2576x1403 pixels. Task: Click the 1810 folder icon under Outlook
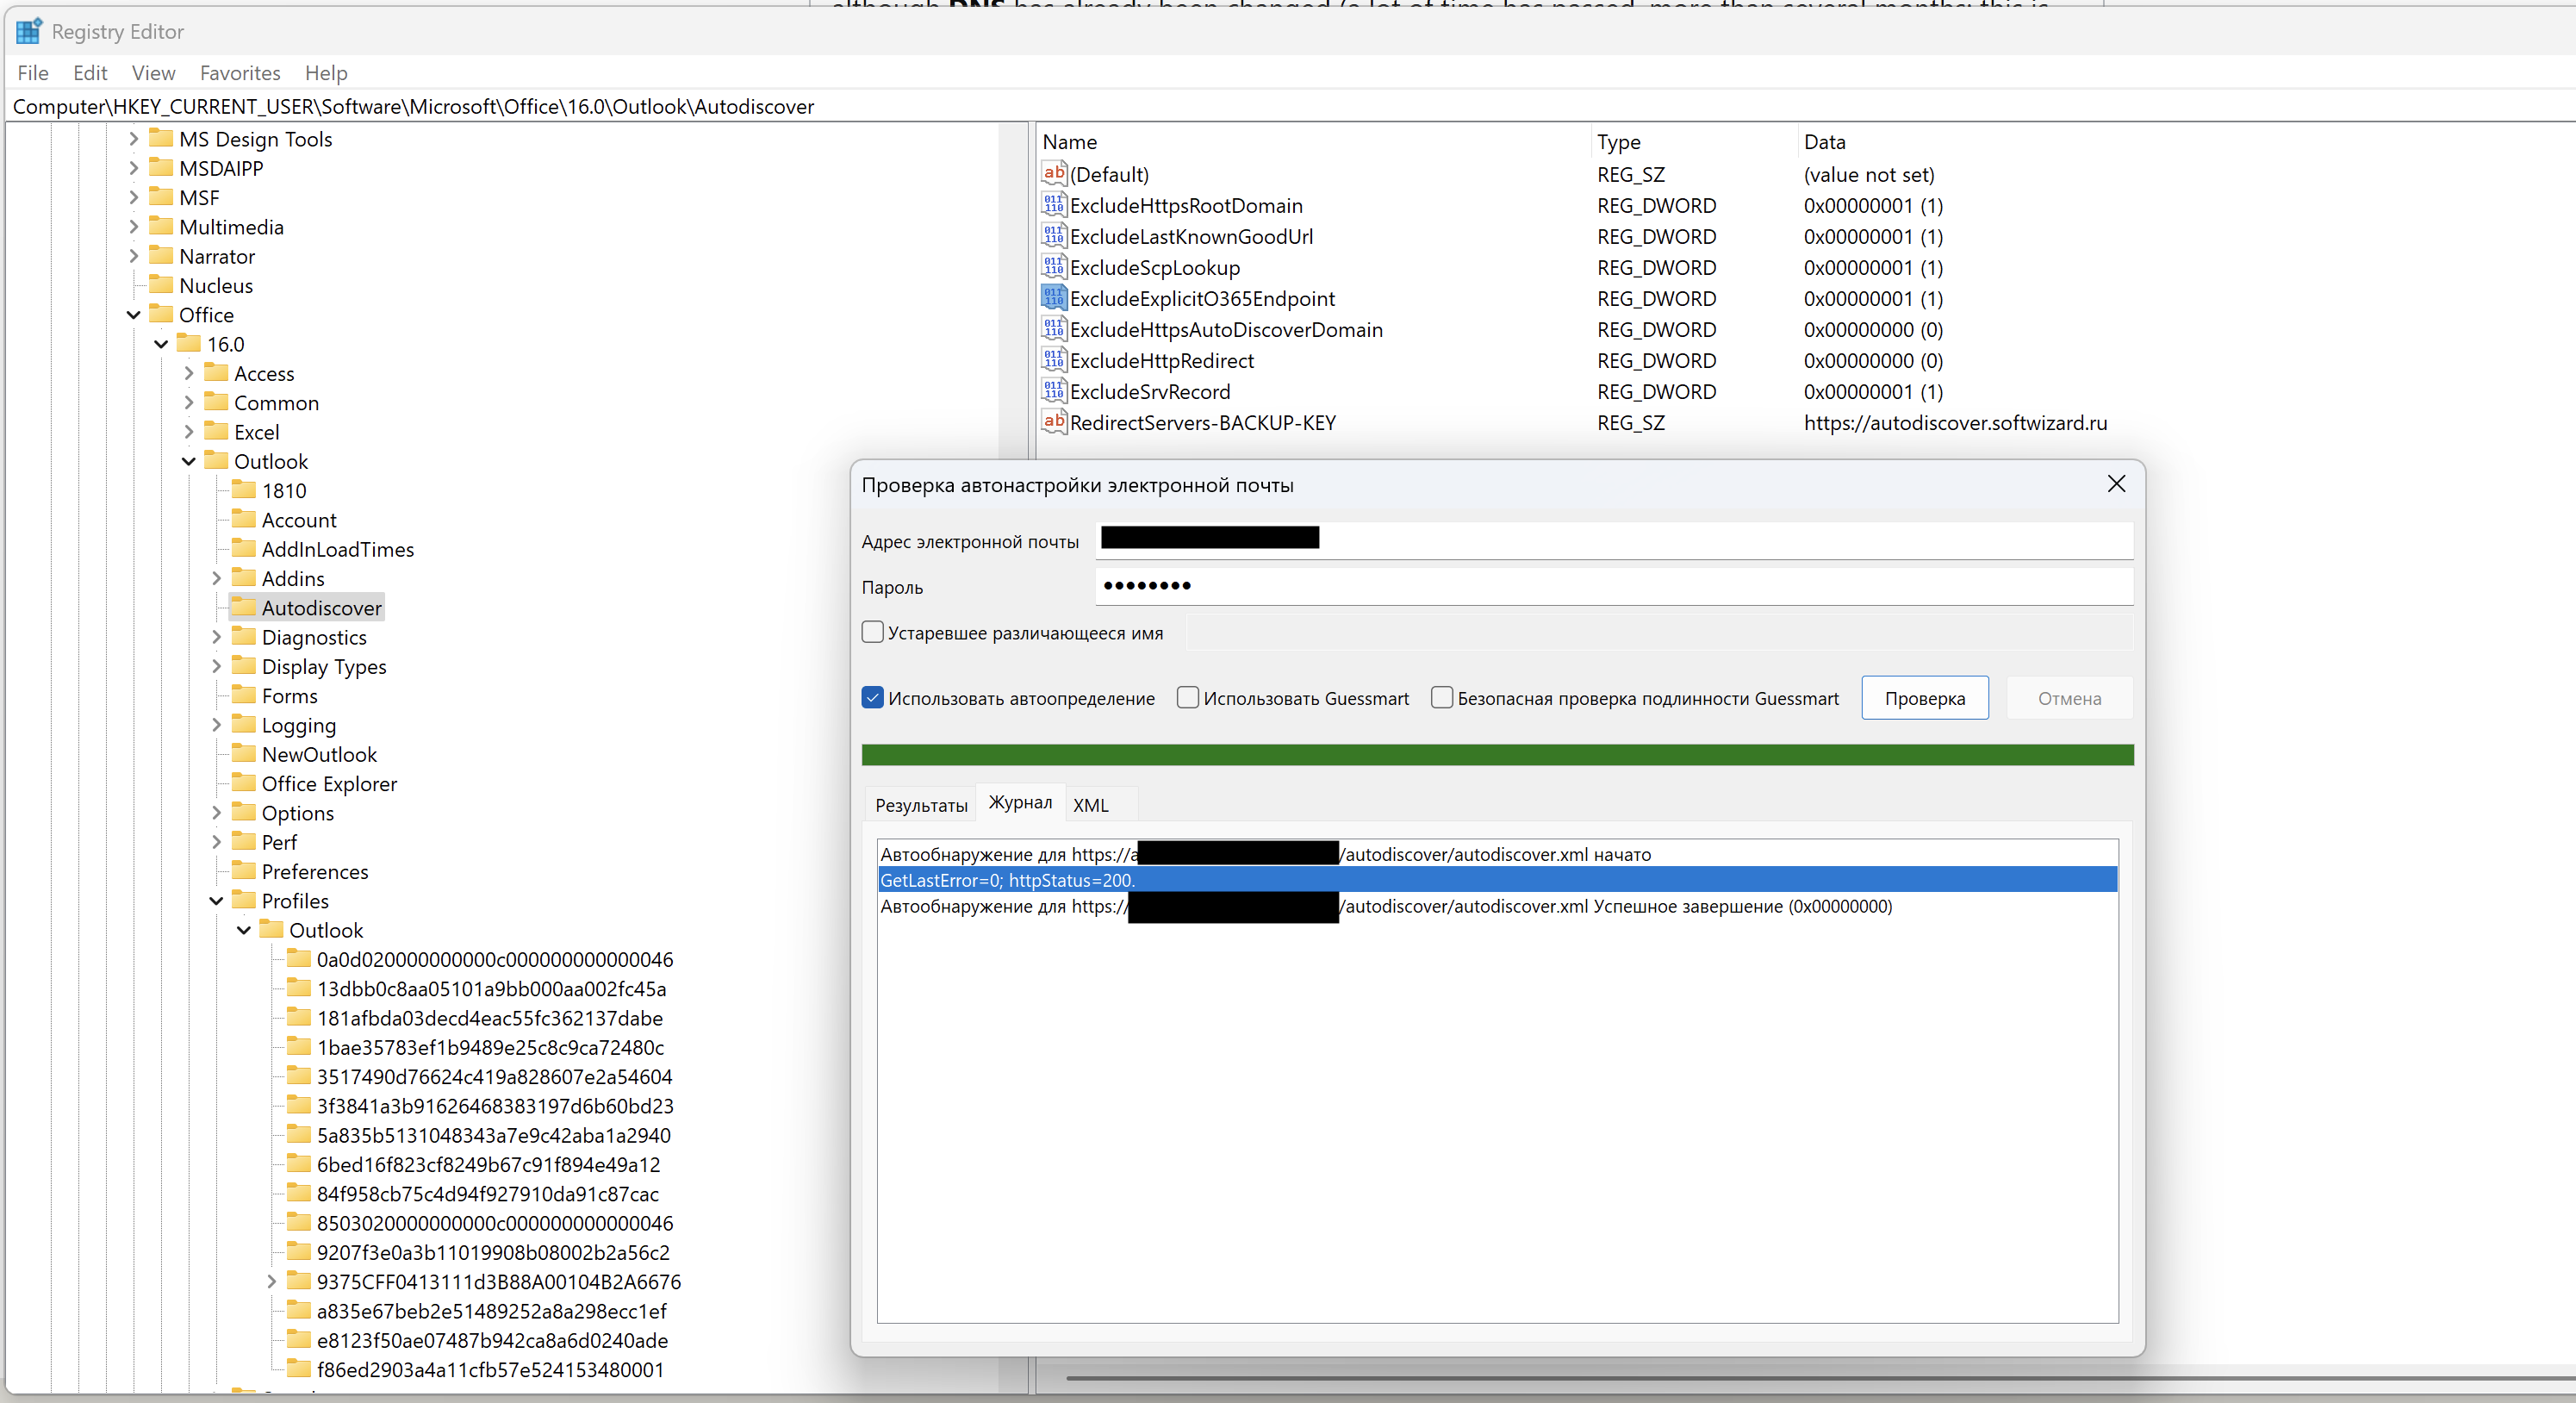coord(243,490)
